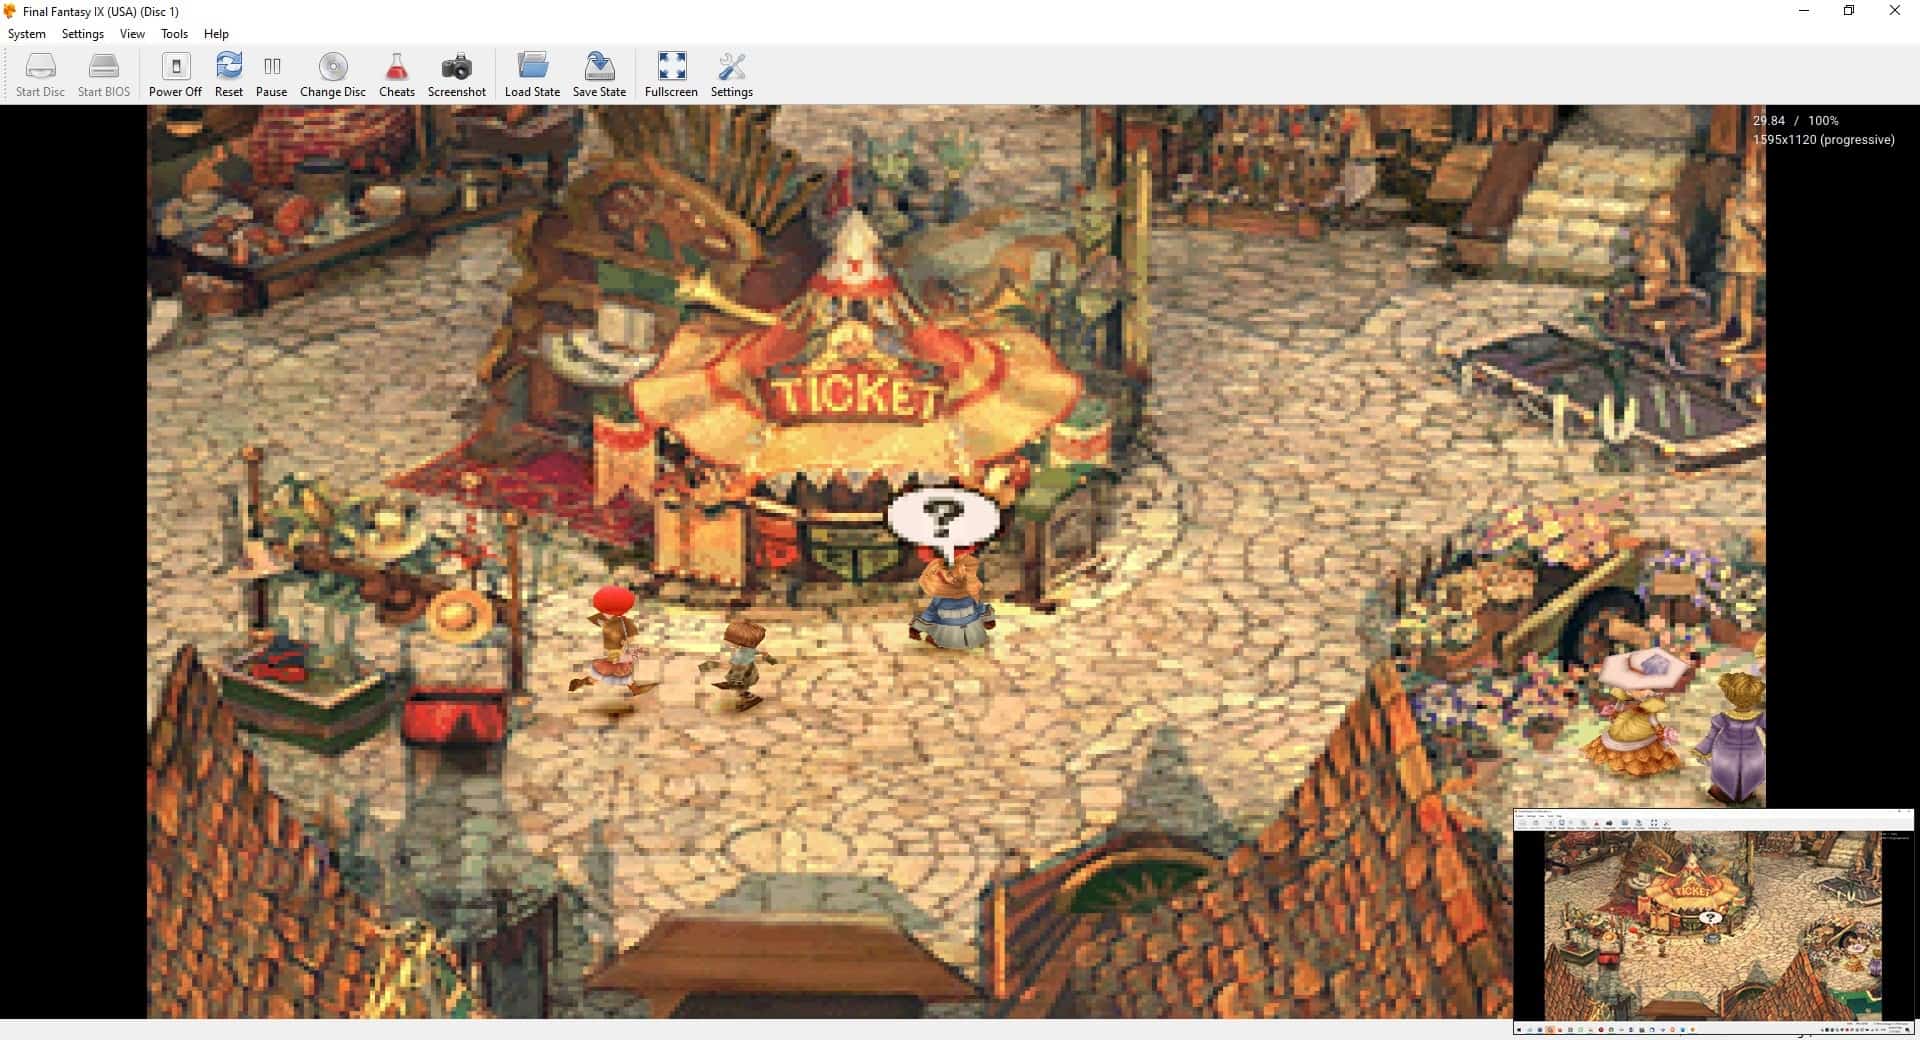Viewport: 1920px width, 1040px height.
Task: Reset the running game
Action: (x=228, y=75)
